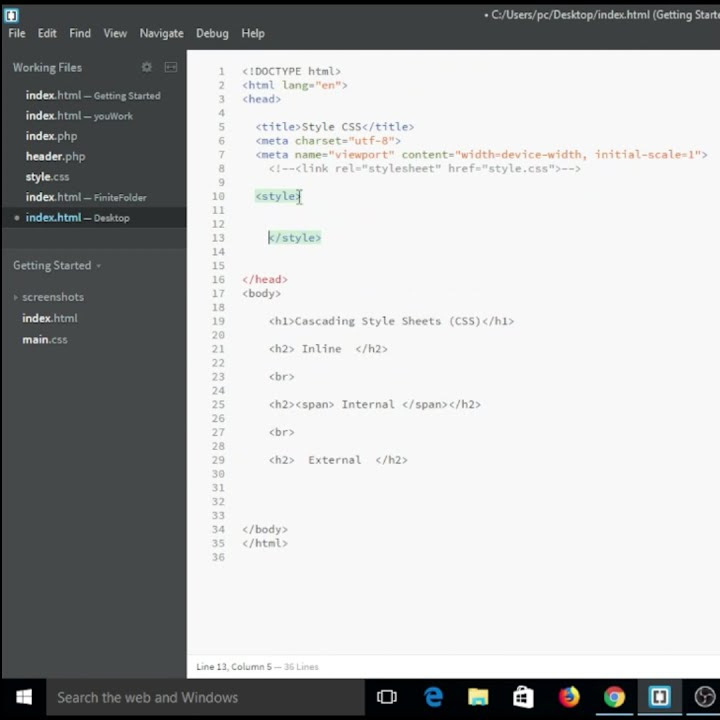Click the Working Files header label
This screenshot has height=720, width=720.
coord(47,68)
